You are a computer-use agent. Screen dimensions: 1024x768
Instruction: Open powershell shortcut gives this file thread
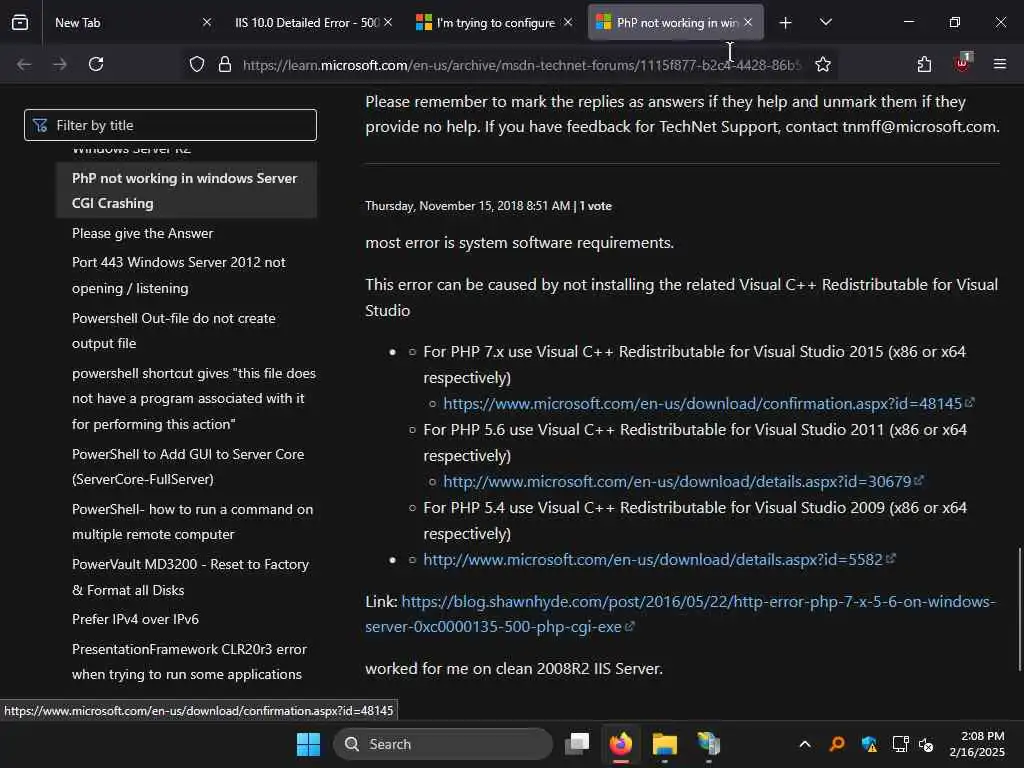click(x=193, y=398)
